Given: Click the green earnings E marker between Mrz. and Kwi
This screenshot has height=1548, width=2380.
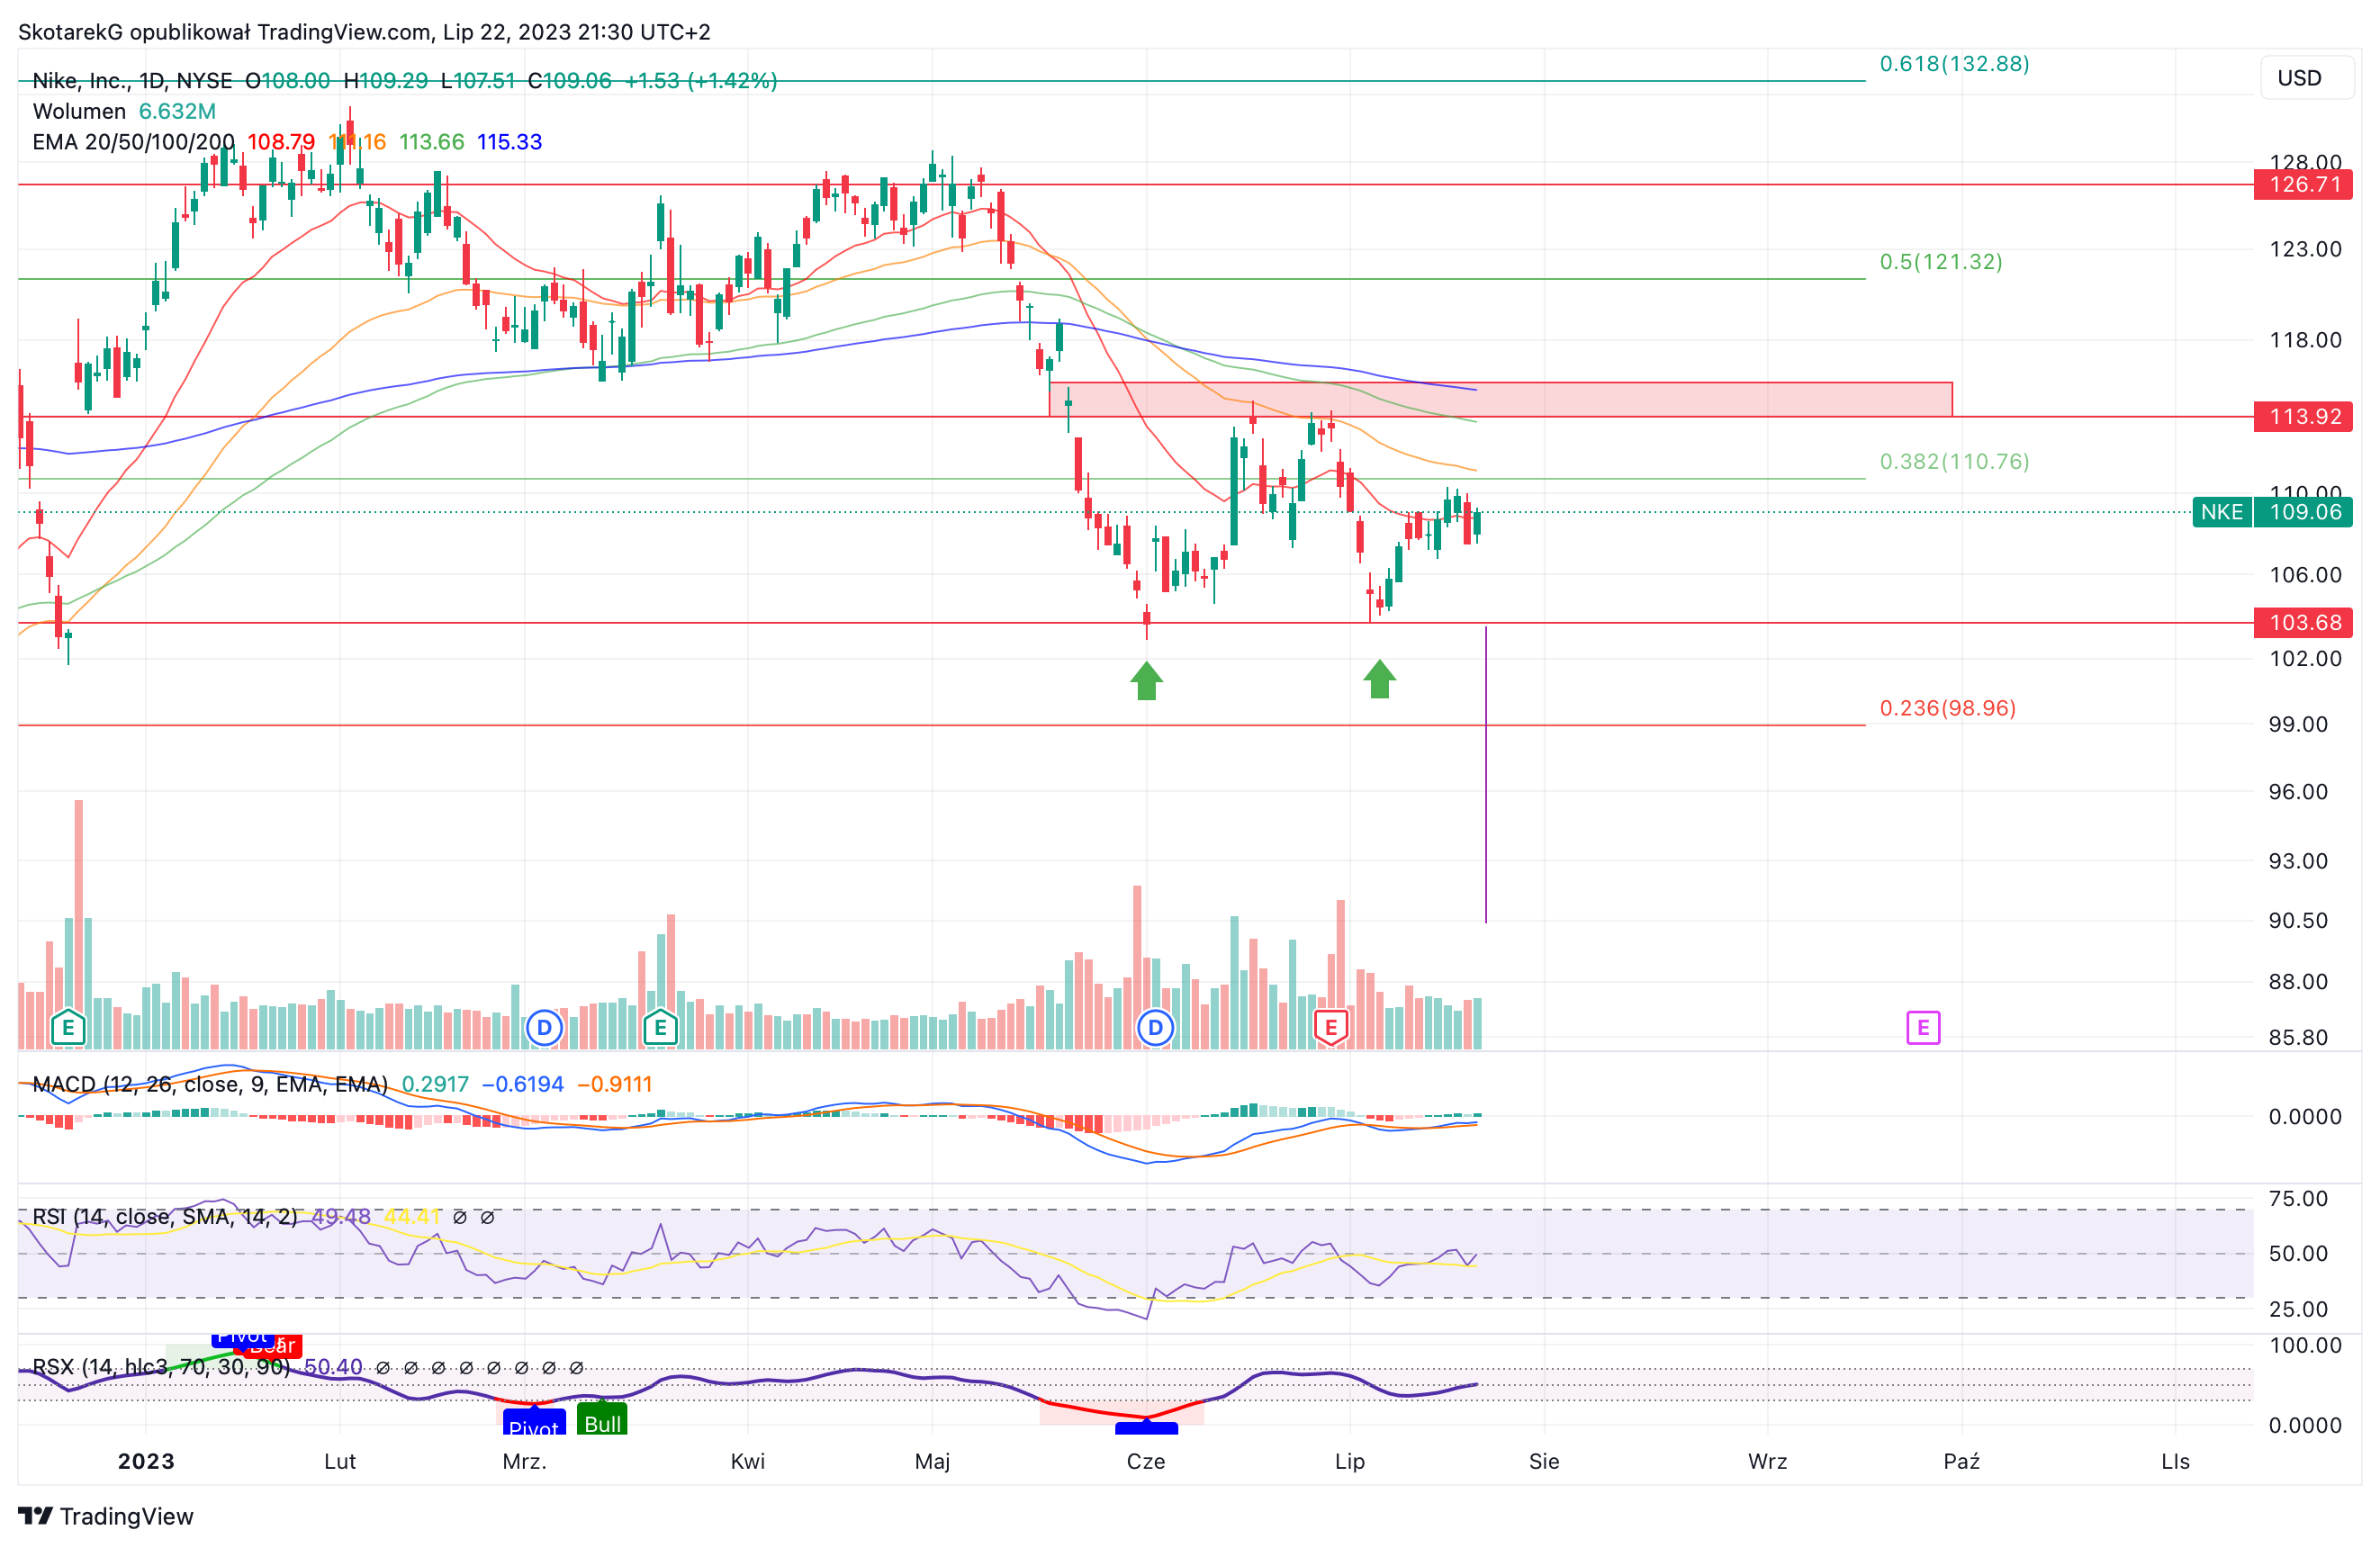Looking at the screenshot, I should tap(660, 1027).
